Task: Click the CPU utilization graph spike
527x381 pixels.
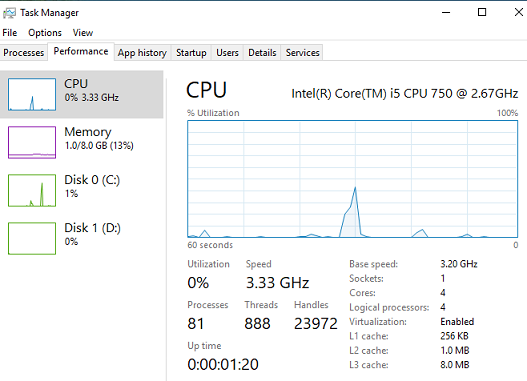Action: (353, 212)
